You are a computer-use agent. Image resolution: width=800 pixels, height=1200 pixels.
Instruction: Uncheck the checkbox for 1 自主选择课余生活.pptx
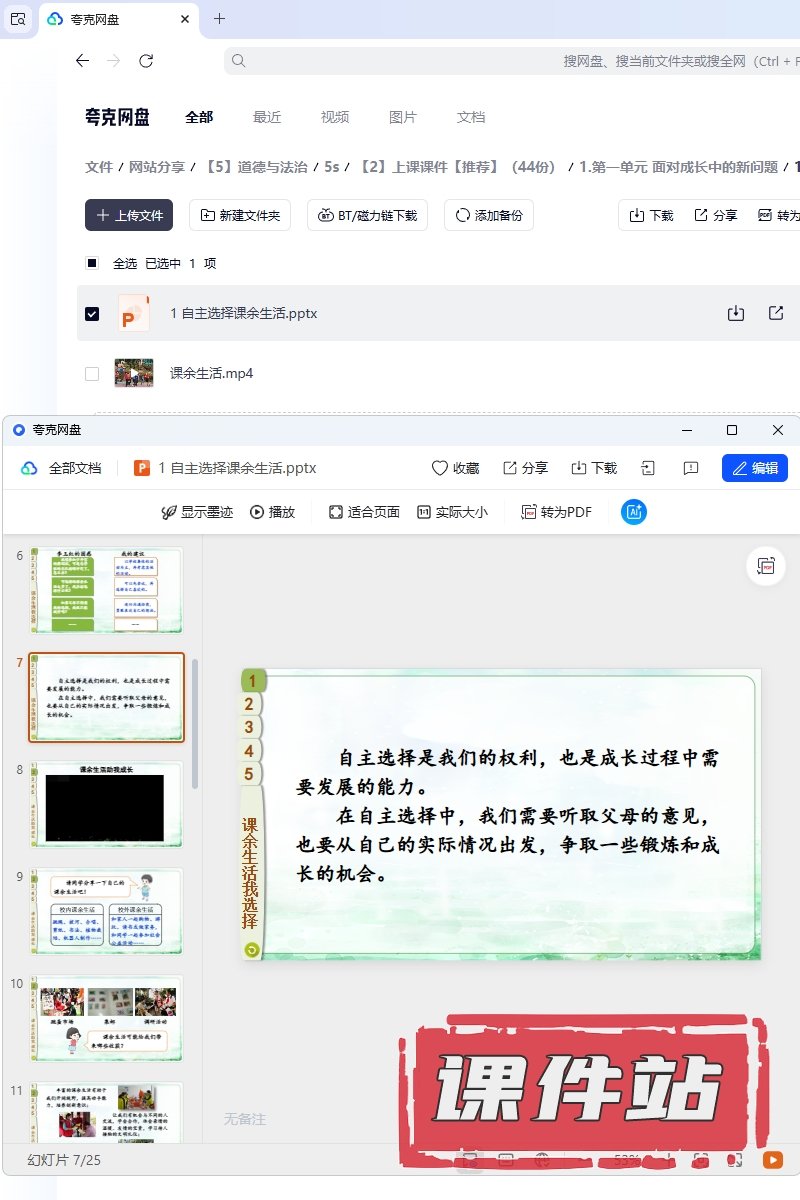click(92, 314)
